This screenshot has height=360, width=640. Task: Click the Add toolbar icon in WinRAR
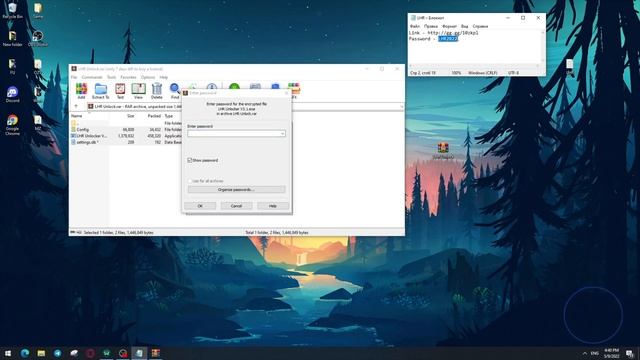[x=81, y=91]
